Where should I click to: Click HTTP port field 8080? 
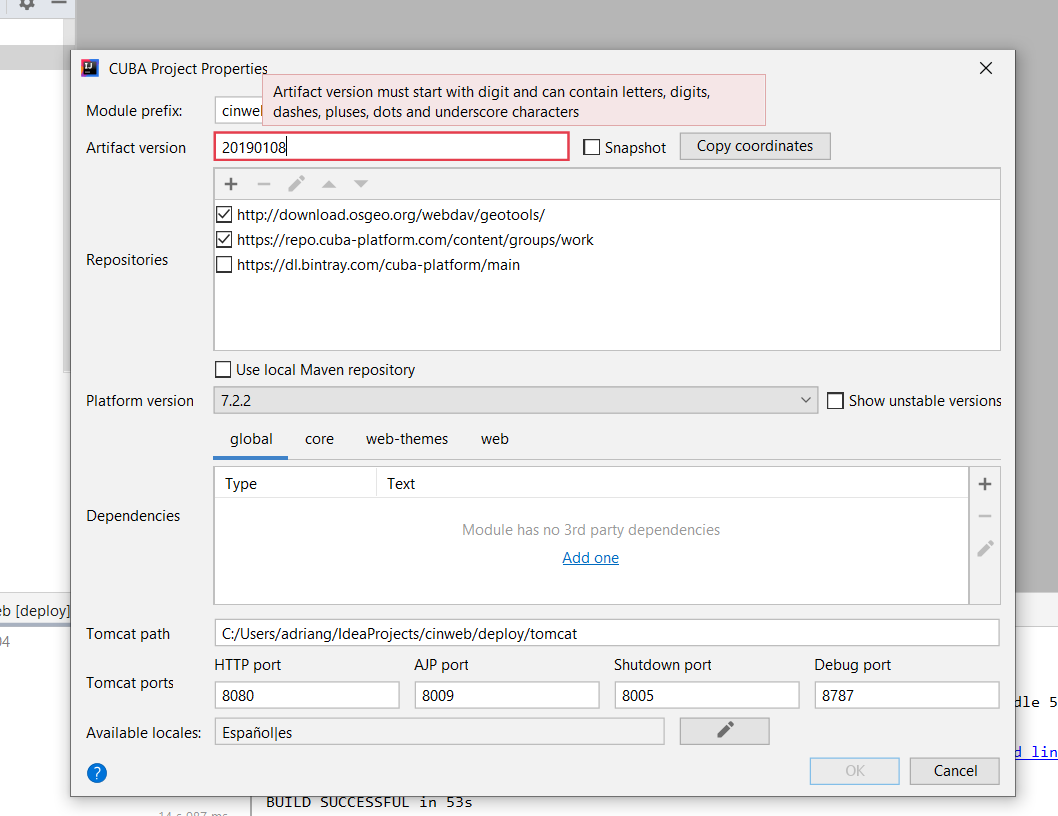point(307,695)
